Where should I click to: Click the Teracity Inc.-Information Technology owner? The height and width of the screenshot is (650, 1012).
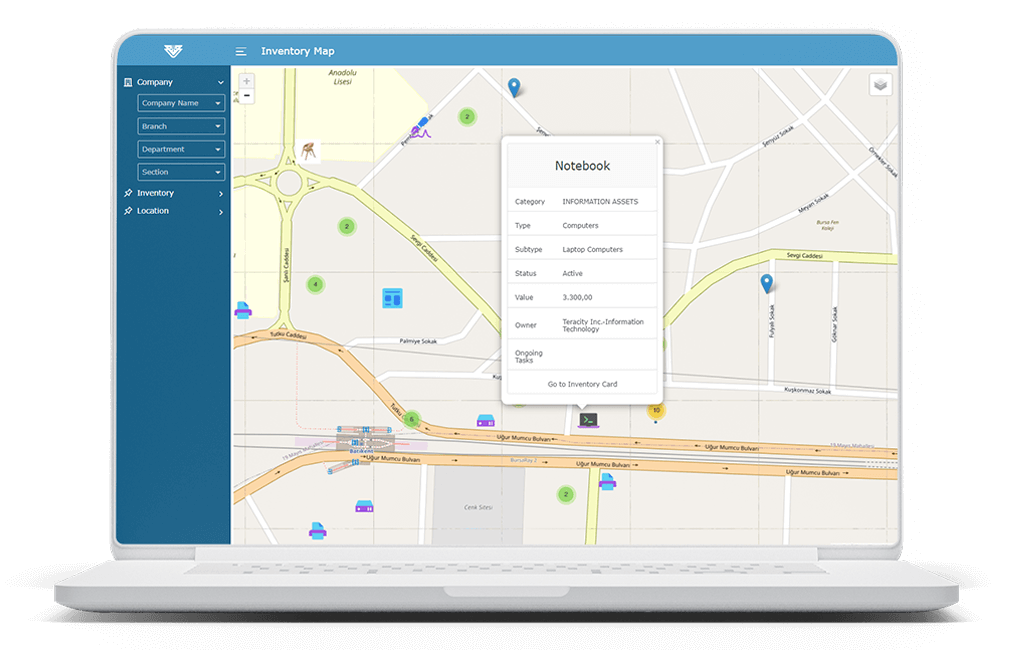point(603,325)
